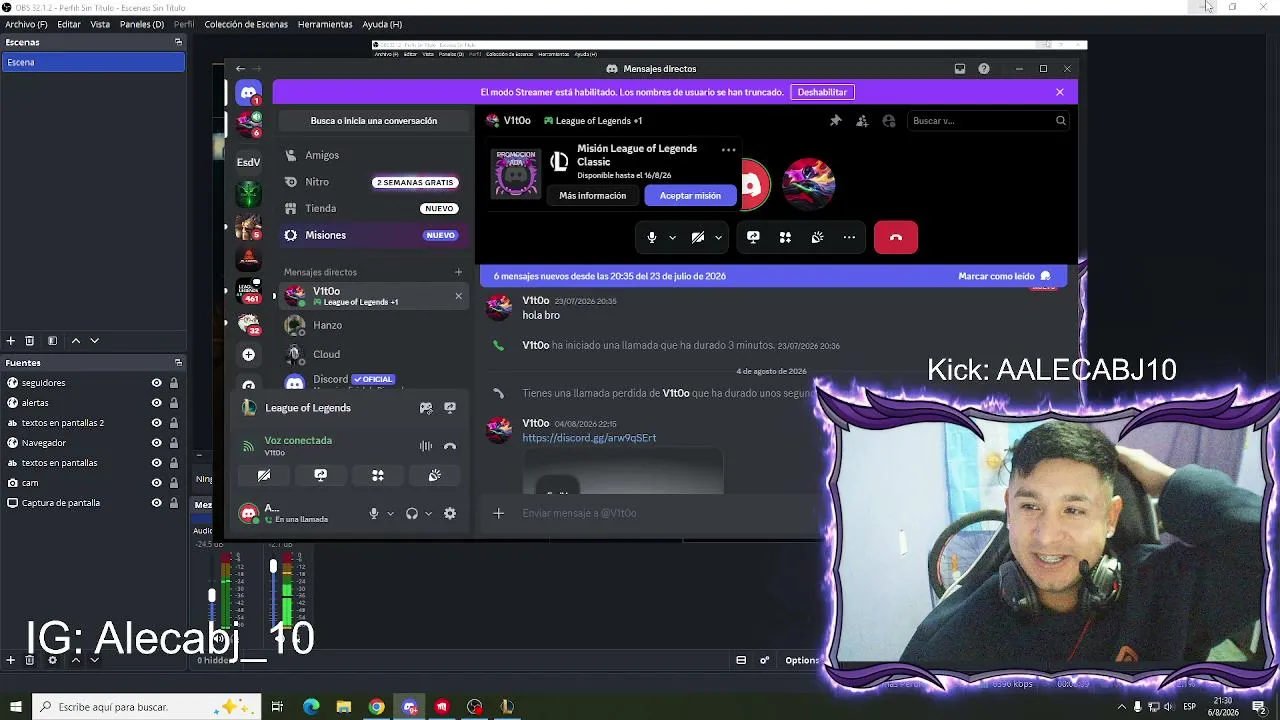Add a new source in Fuentes panel
This screenshot has width=1280, height=720.
coord(11,660)
